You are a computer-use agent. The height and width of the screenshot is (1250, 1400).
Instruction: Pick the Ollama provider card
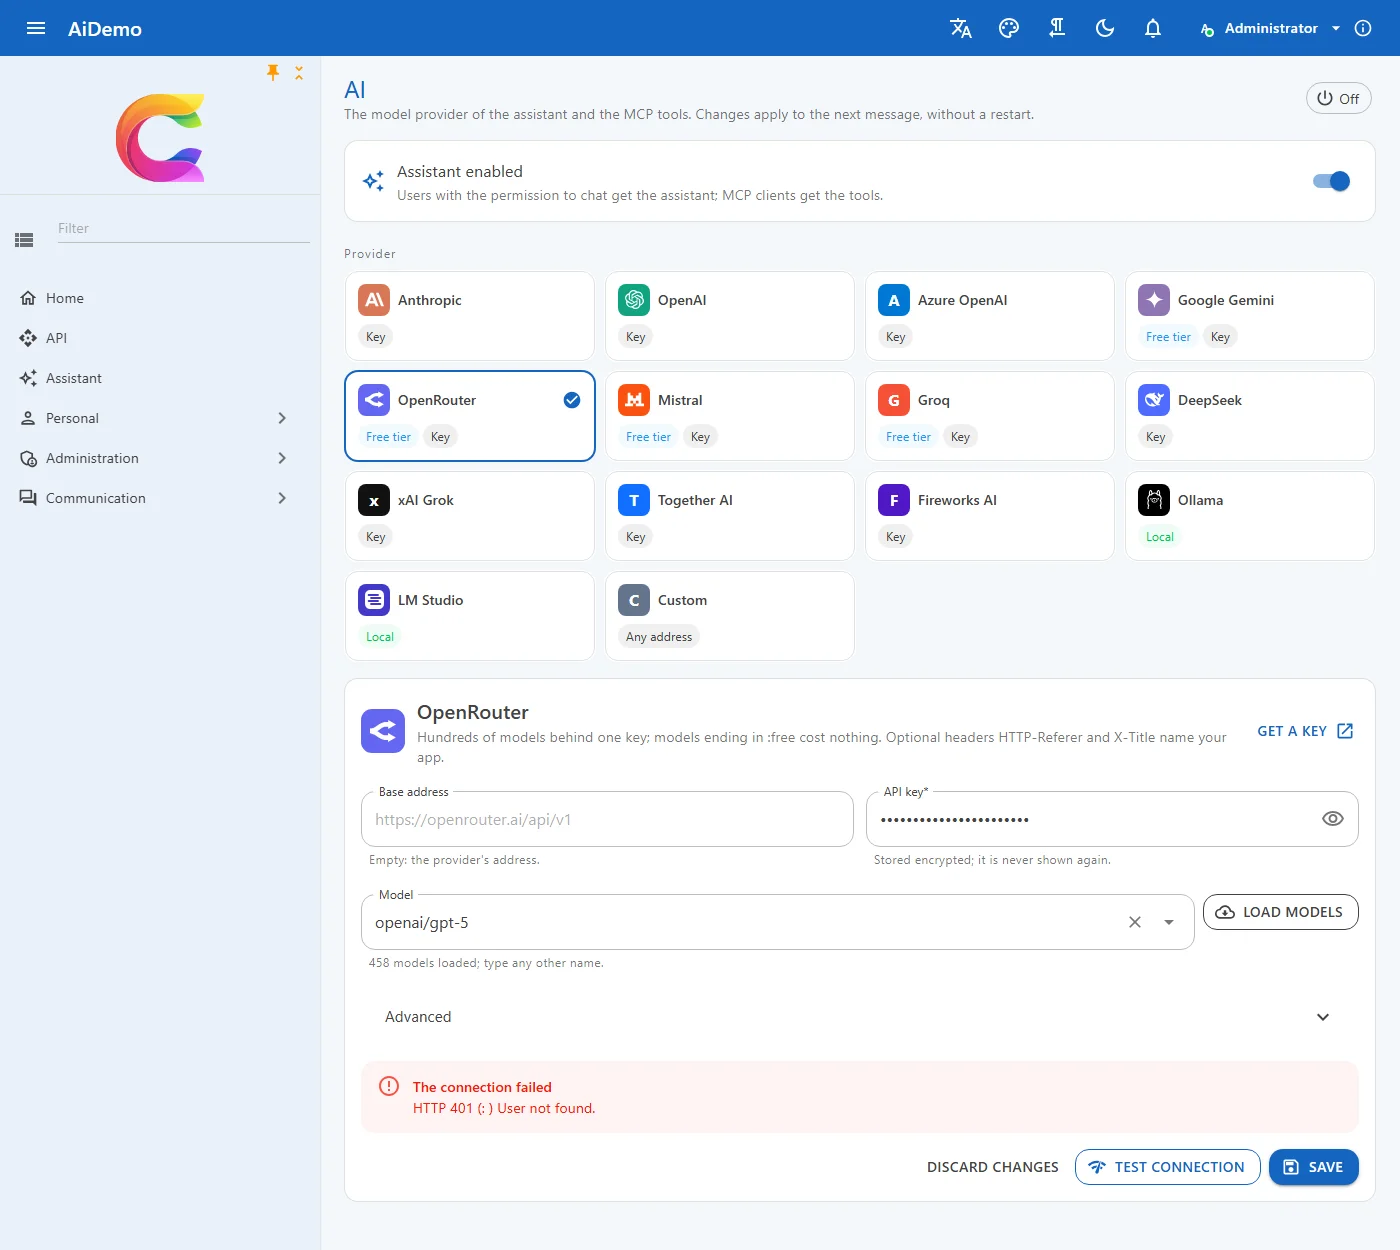(1250, 516)
